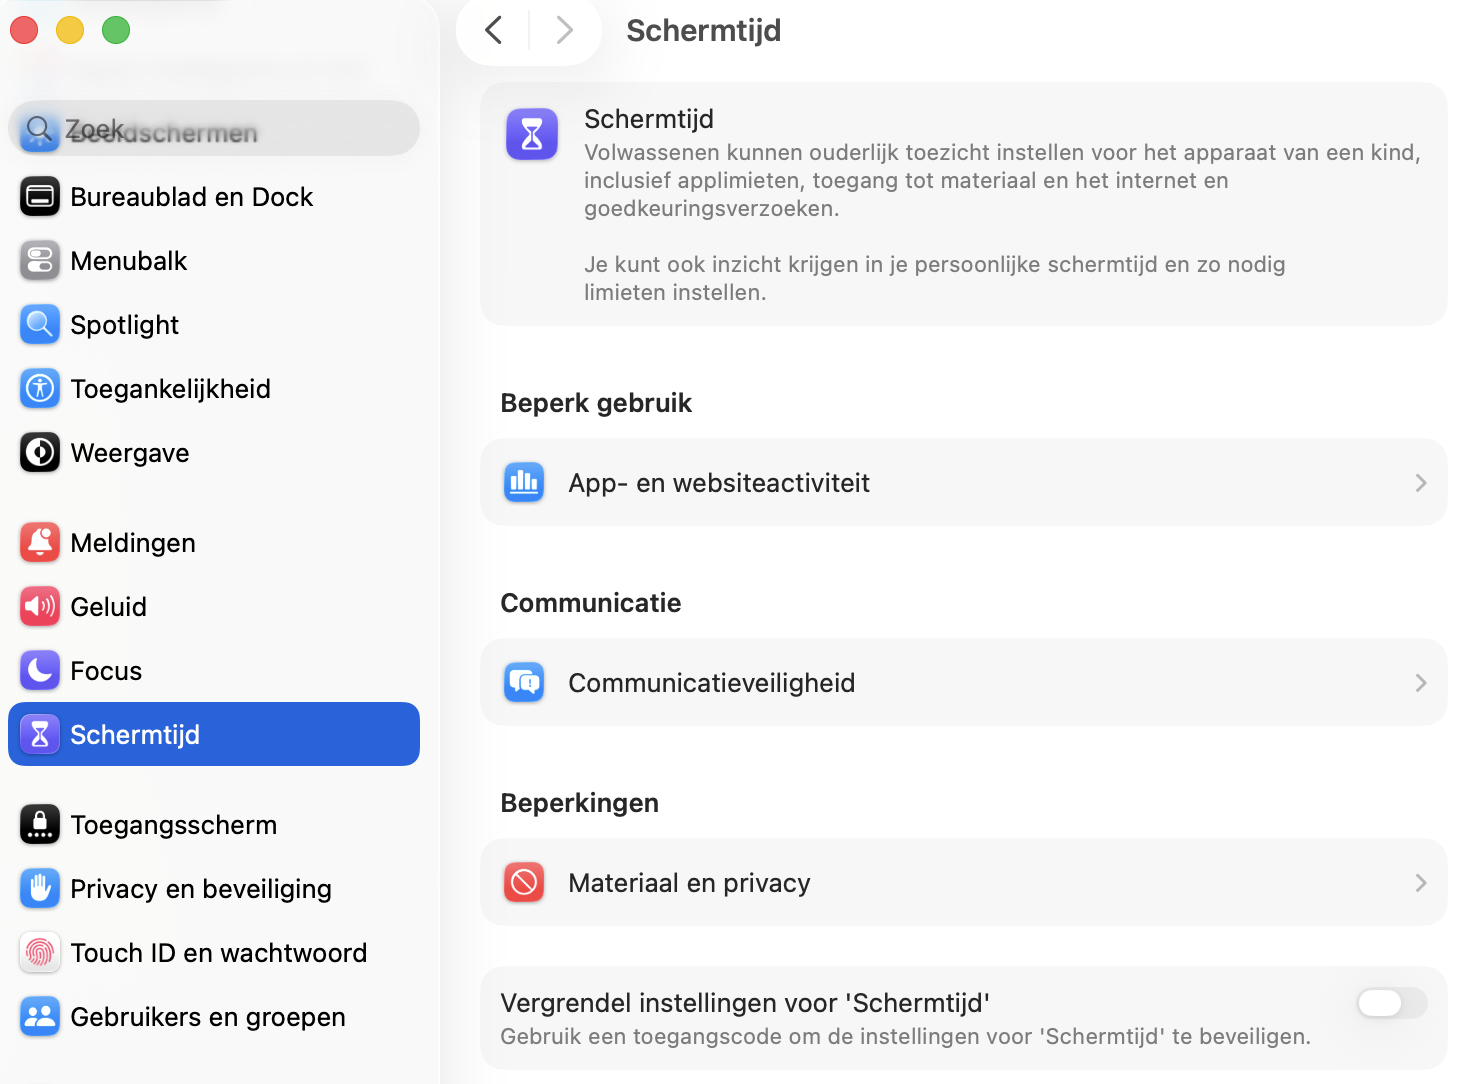
Task: Expand App- en websiteactiviteit via chevron
Action: point(1420,482)
